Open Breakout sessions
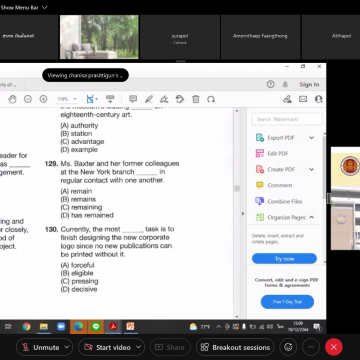This screenshot has width=360, height=360. click(x=235, y=347)
